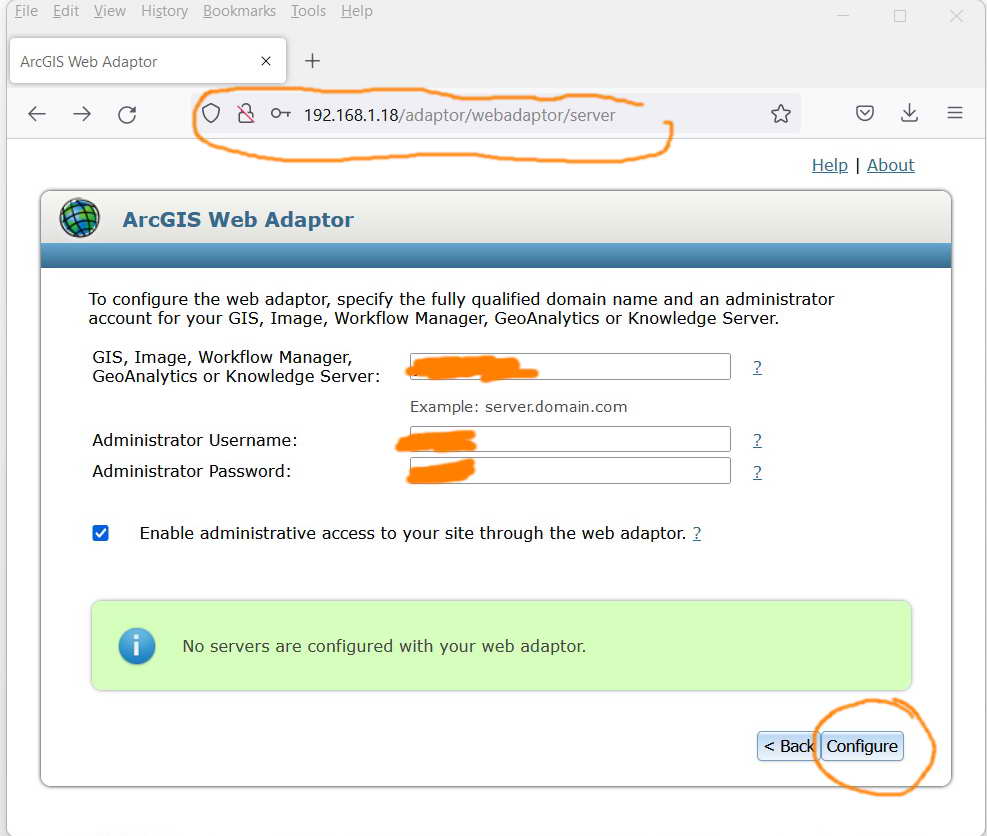987x836 pixels.
Task: Maximize the browser window
Action: tap(900, 16)
